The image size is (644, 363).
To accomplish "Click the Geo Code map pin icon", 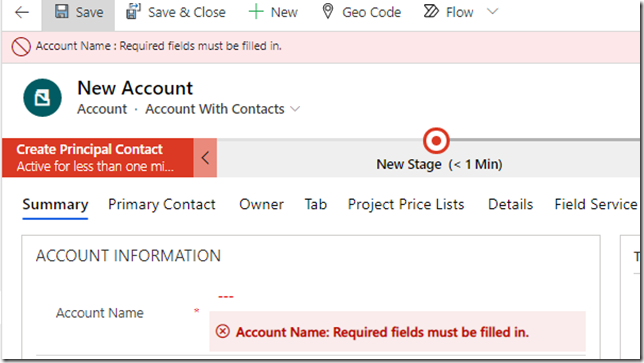I will (327, 11).
